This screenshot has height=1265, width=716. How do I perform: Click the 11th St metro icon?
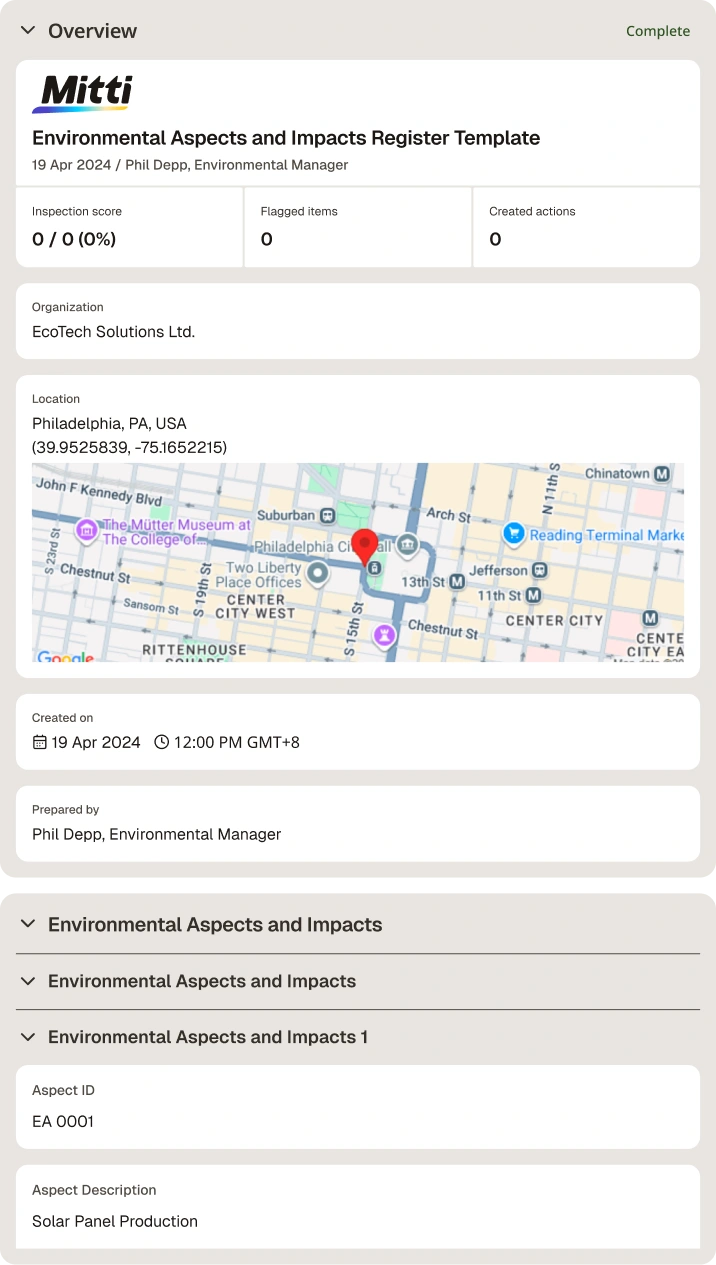[533, 595]
